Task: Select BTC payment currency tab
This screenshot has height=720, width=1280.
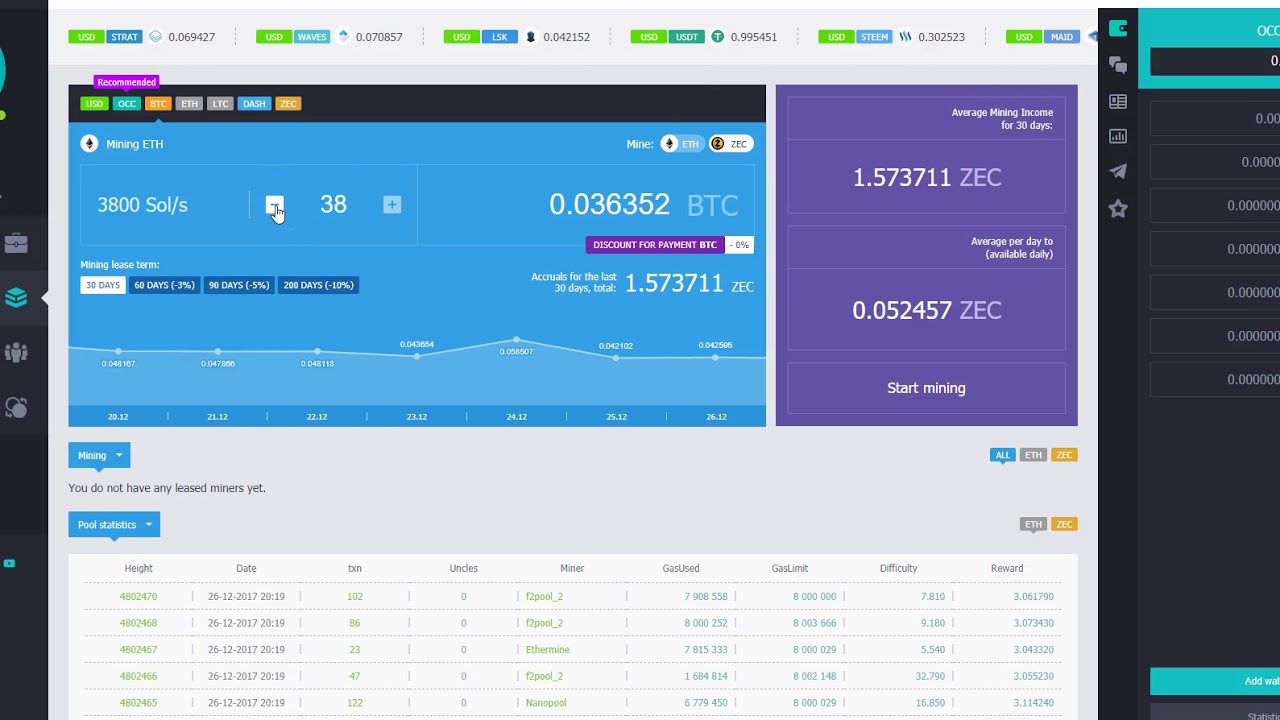Action: pyautogui.click(x=158, y=104)
